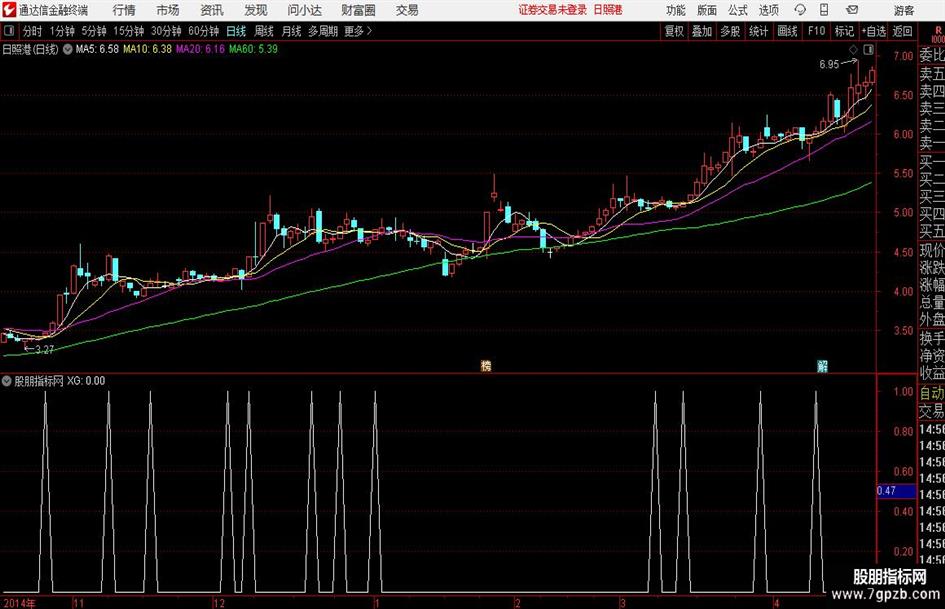The image size is (945, 609).
Task: Switch to the 月线 period tab
Action: pyautogui.click(x=291, y=31)
